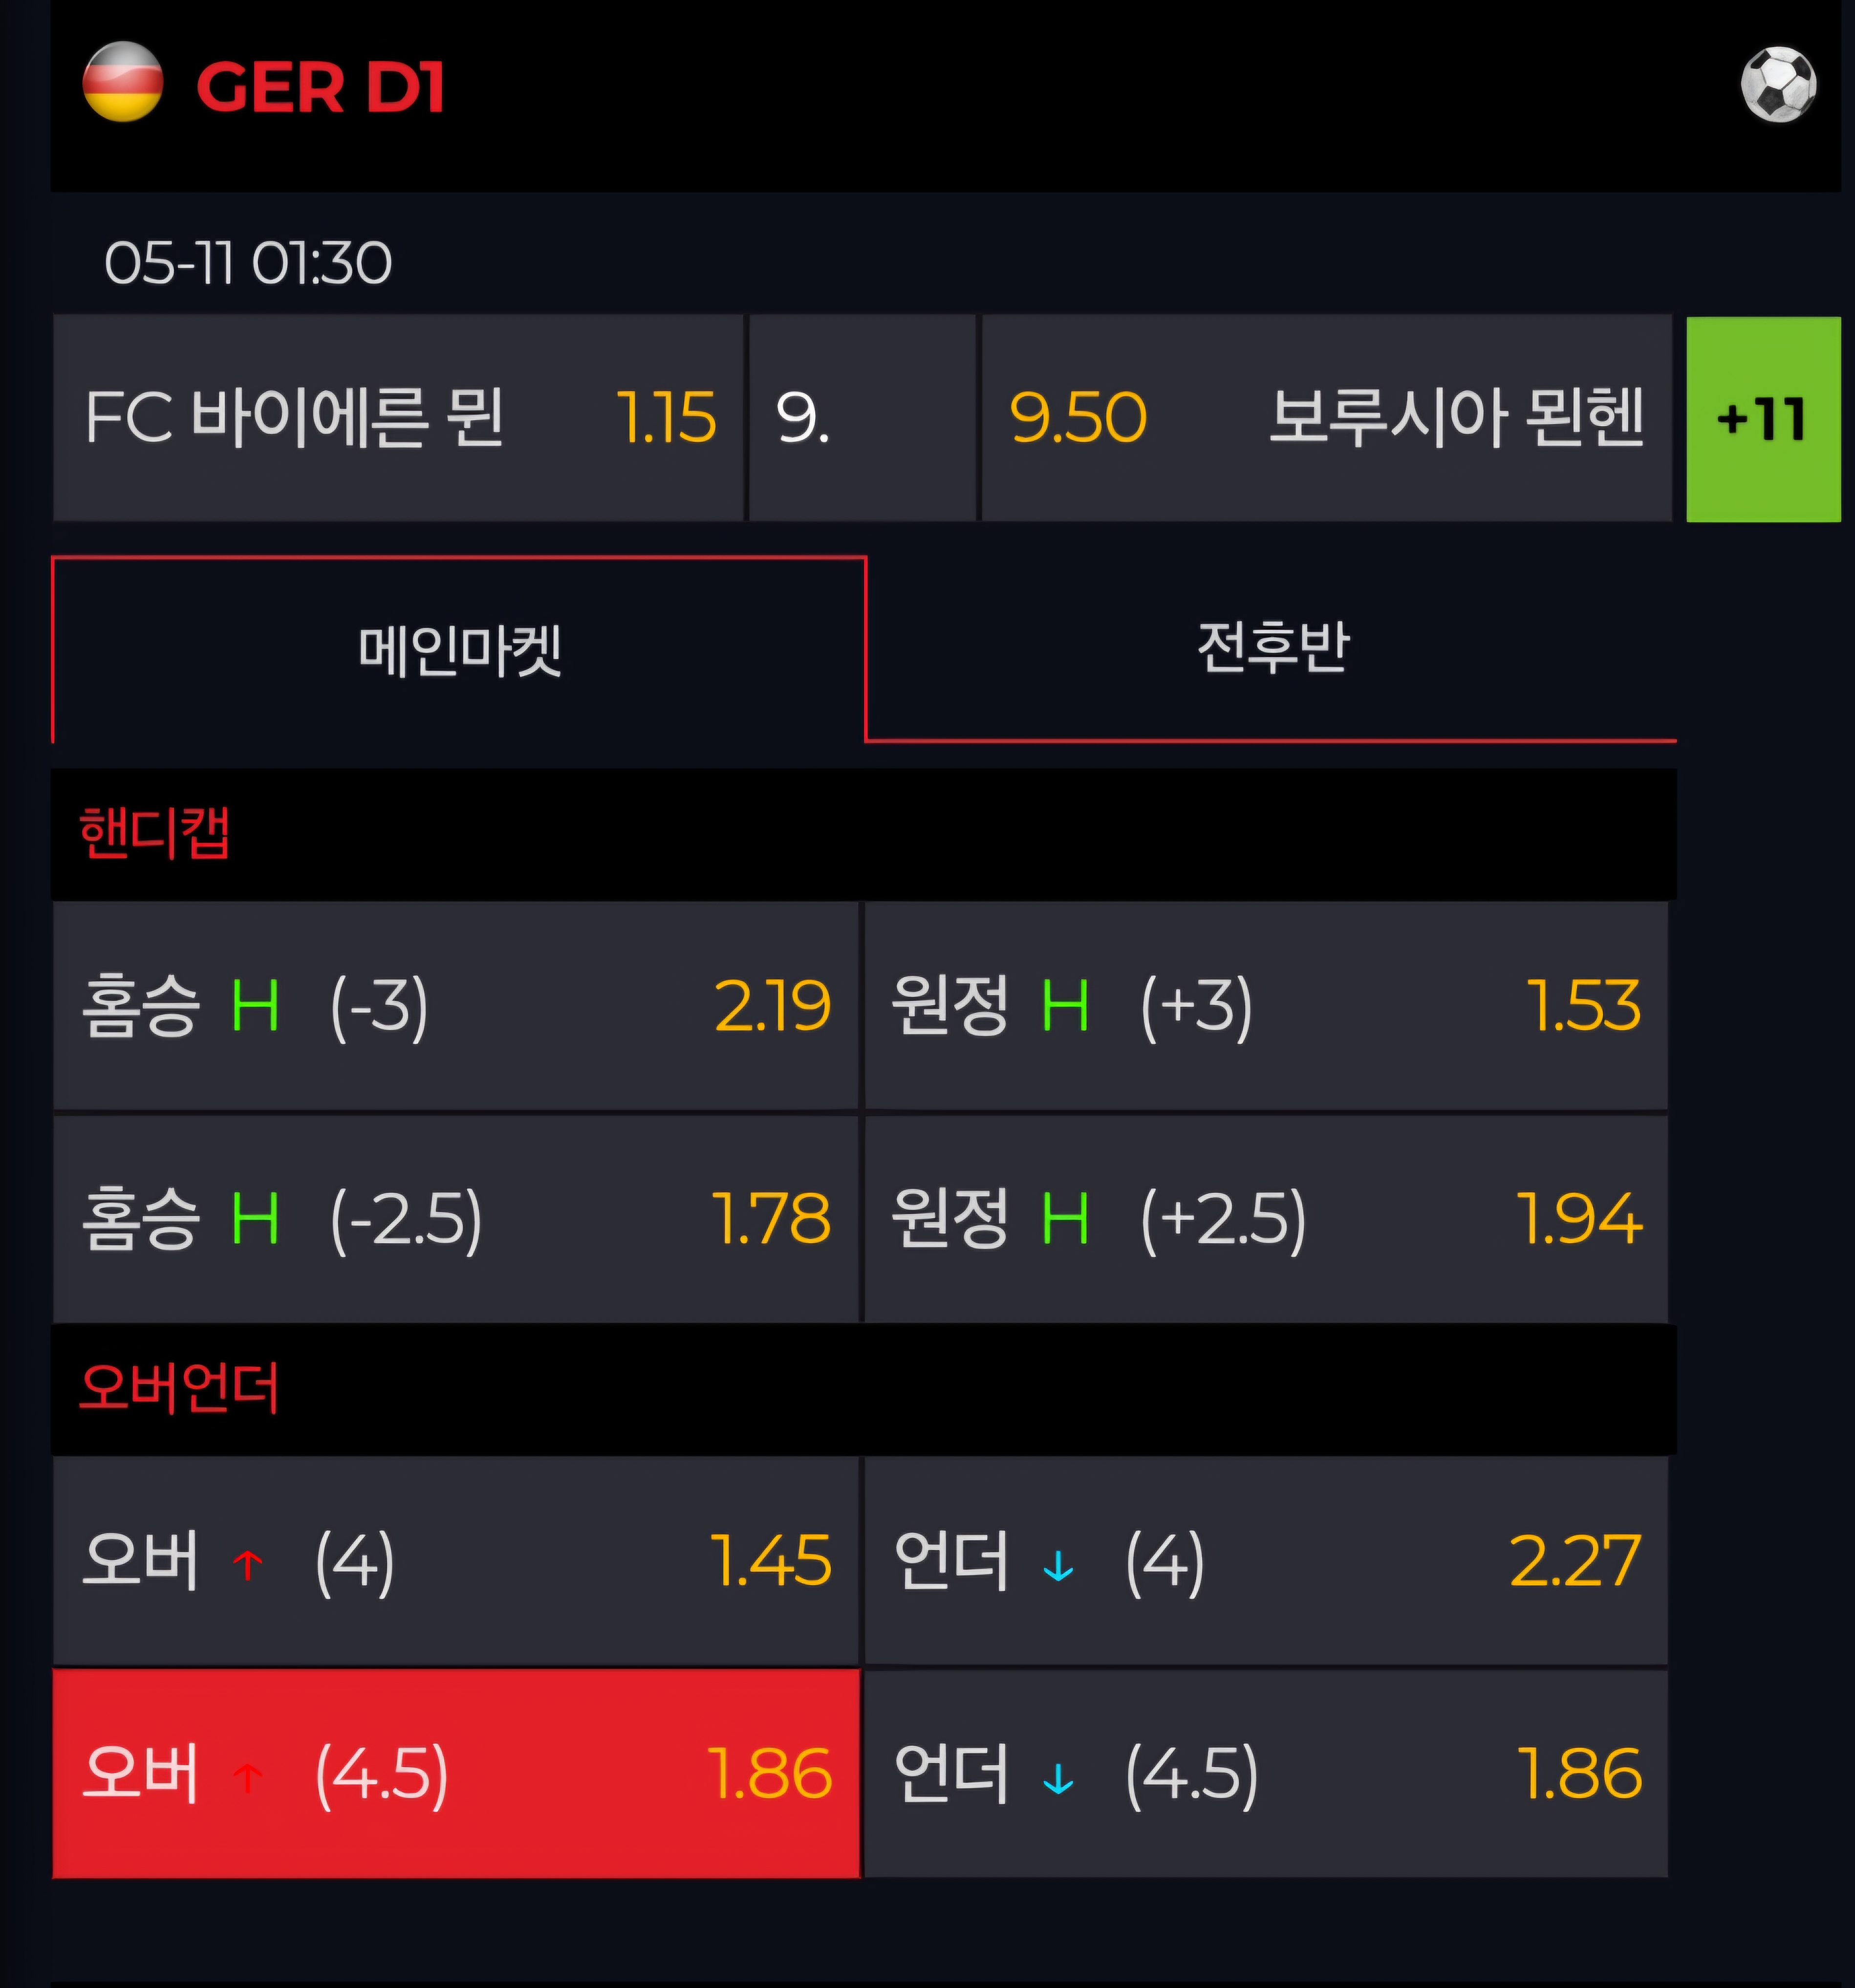
Task: Toggle 홈승 H (-2.5) bet at 1.78
Action: click(x=456, y=1219)
